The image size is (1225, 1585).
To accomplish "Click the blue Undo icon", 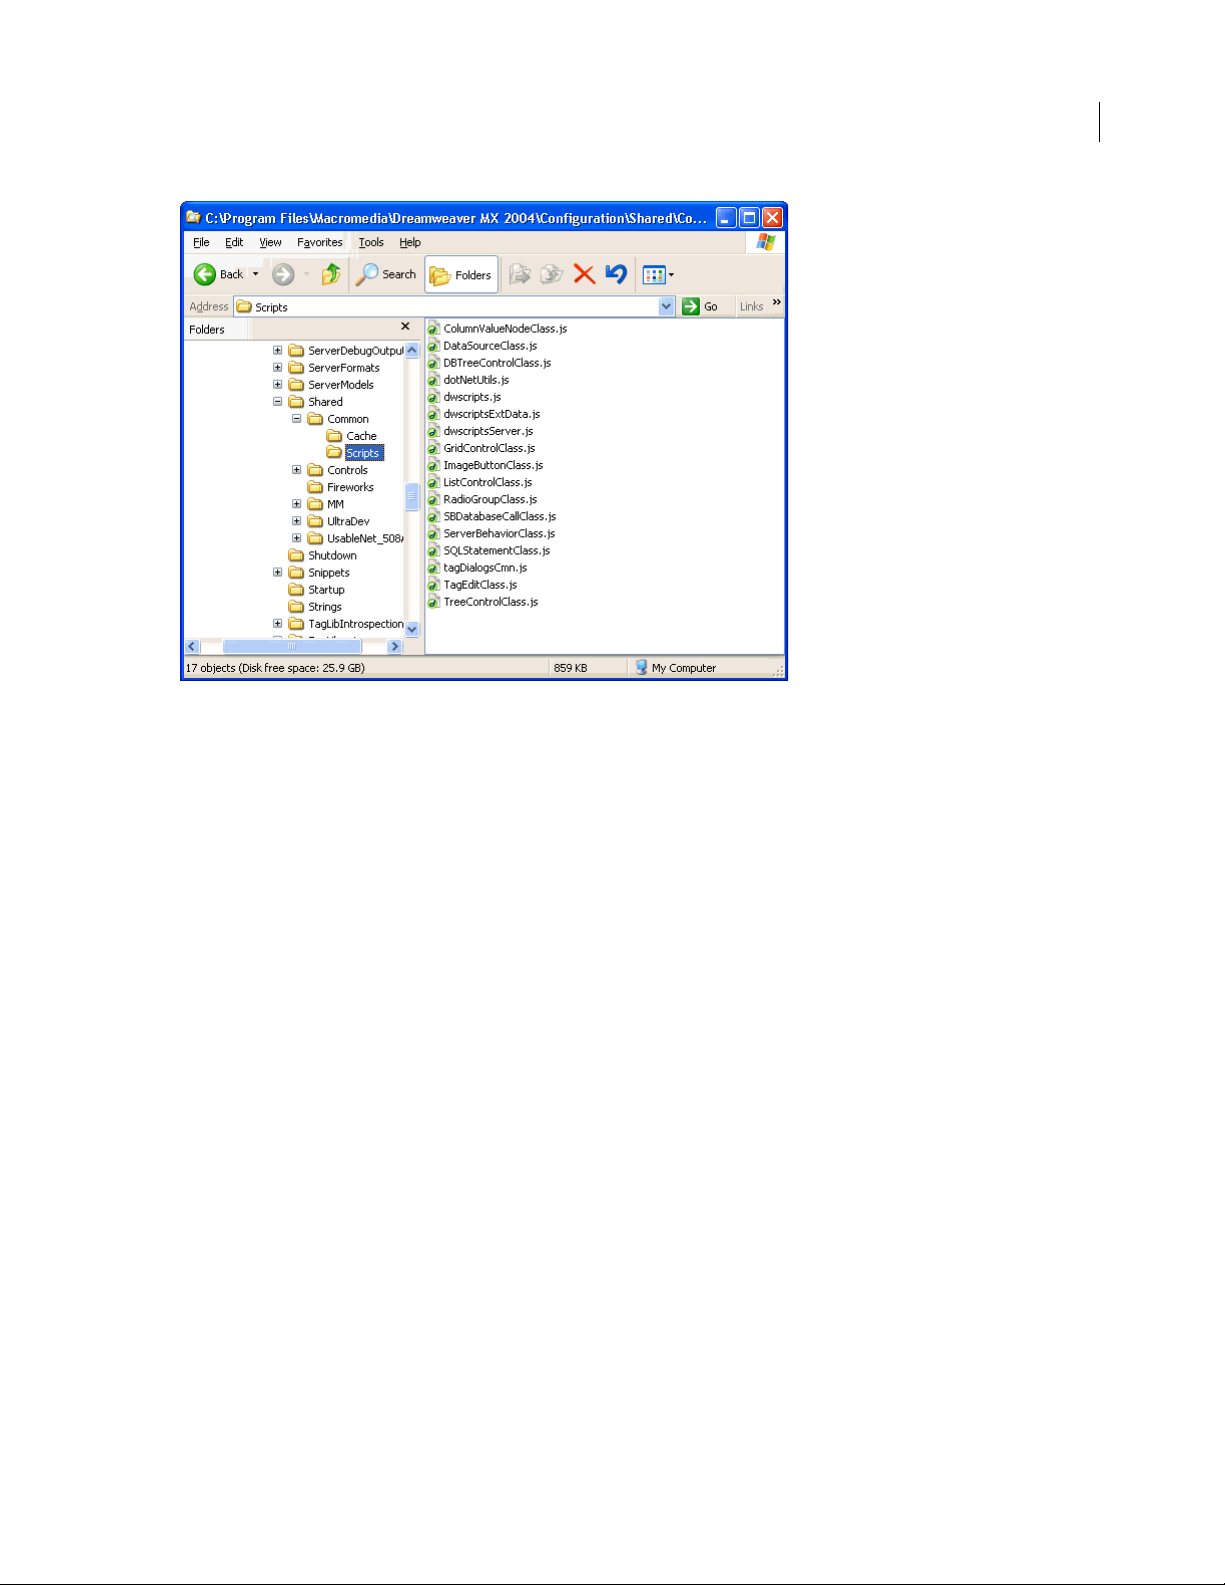I will [616, 274].
